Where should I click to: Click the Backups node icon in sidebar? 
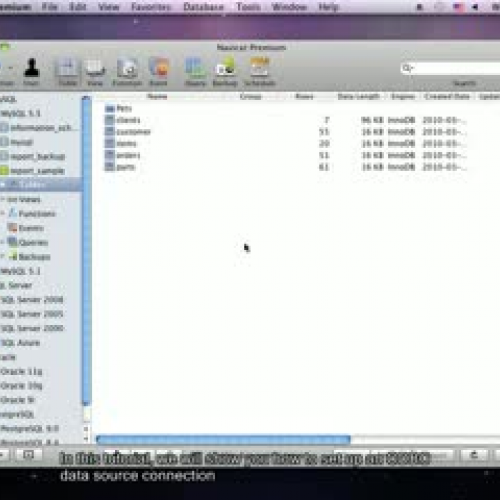click(x=13, y=256)
